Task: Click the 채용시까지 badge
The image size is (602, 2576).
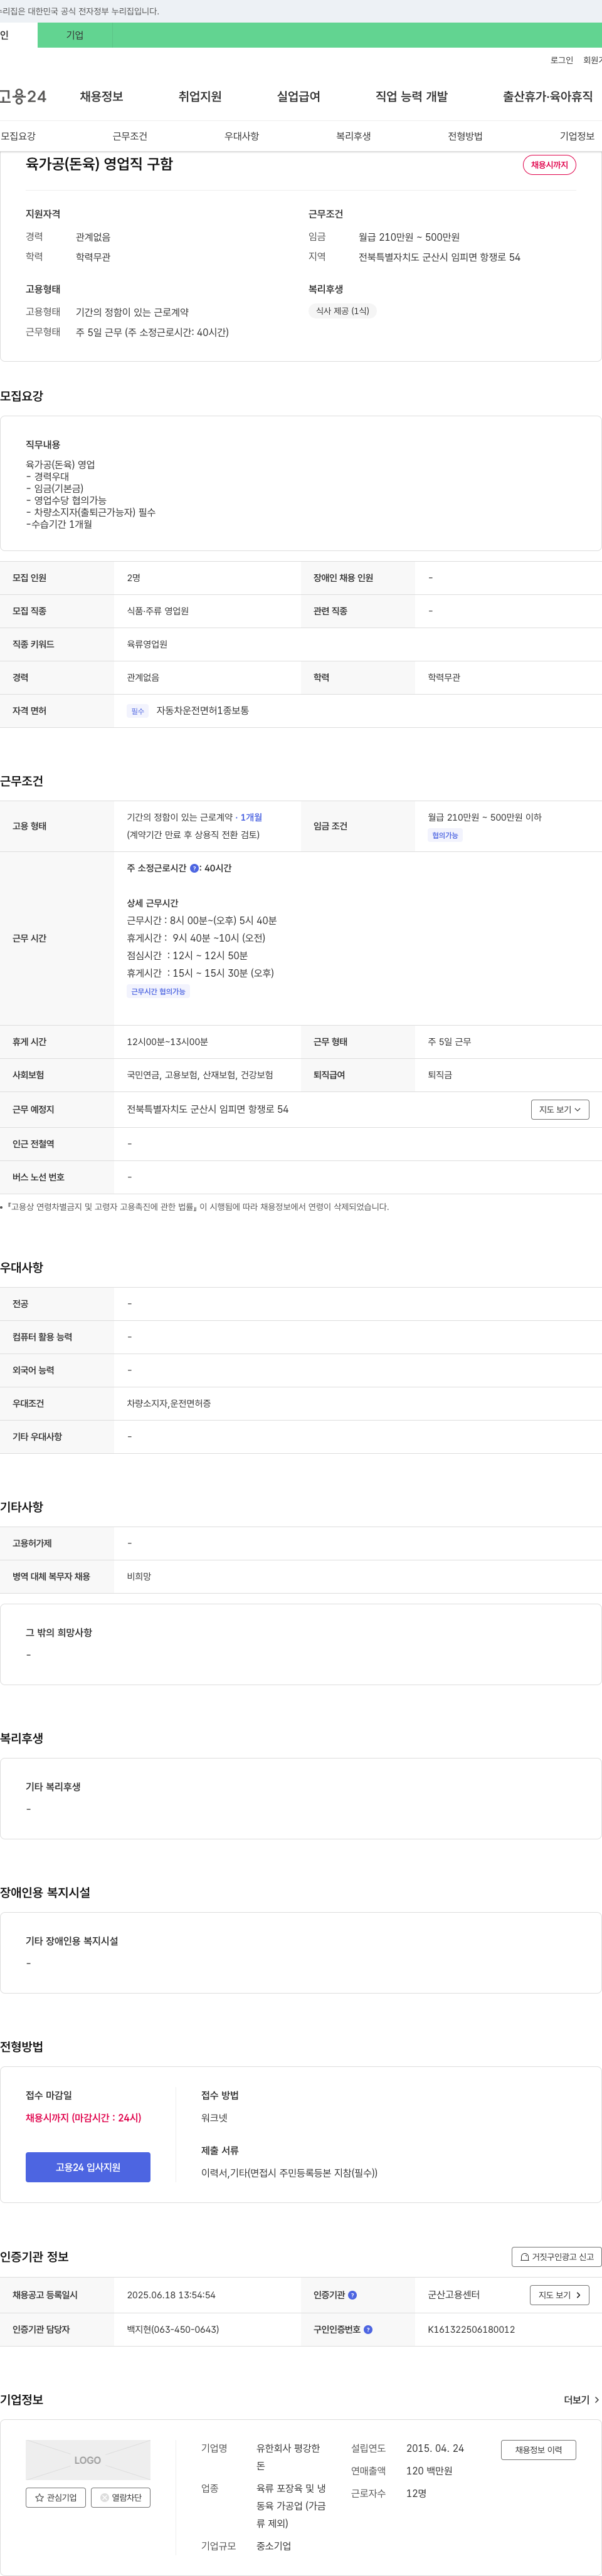Action: coord(549,165)
